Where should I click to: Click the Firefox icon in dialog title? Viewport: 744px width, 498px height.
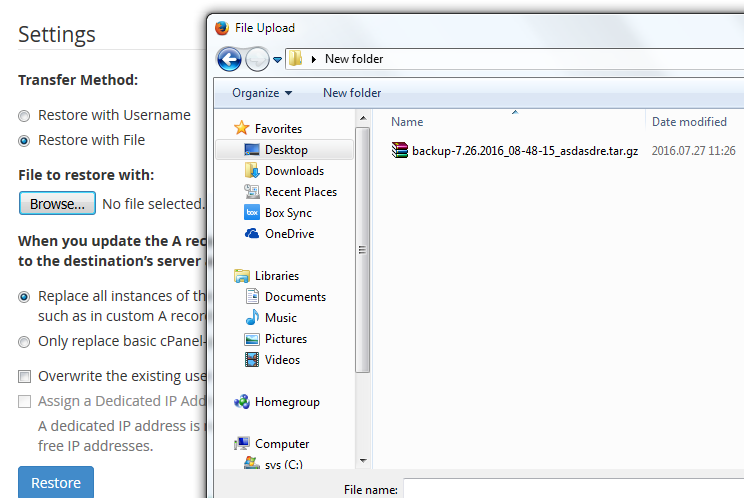222,28
